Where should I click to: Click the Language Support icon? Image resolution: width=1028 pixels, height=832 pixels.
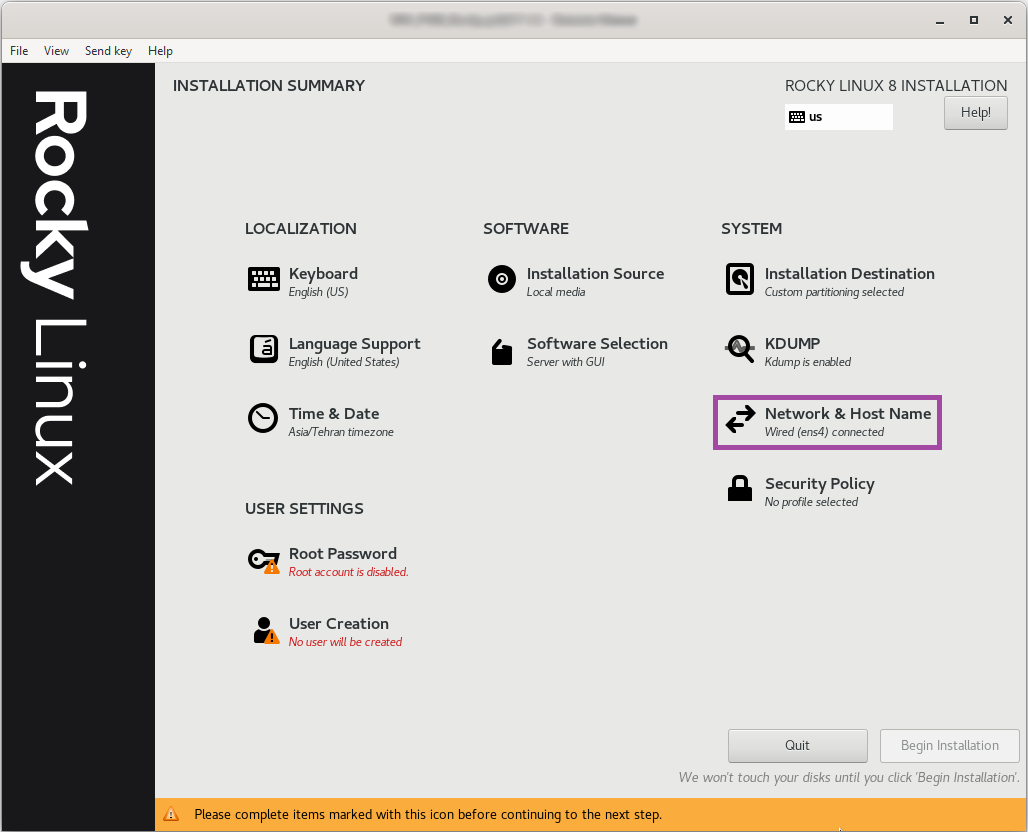264,349
